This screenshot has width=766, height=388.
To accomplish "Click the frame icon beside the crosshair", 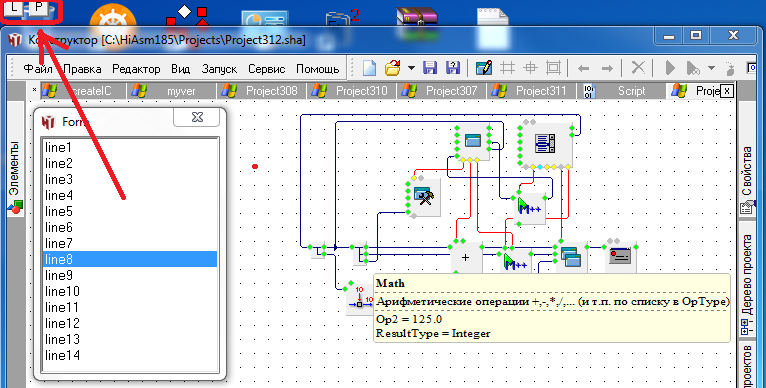I will pos(553,68).
